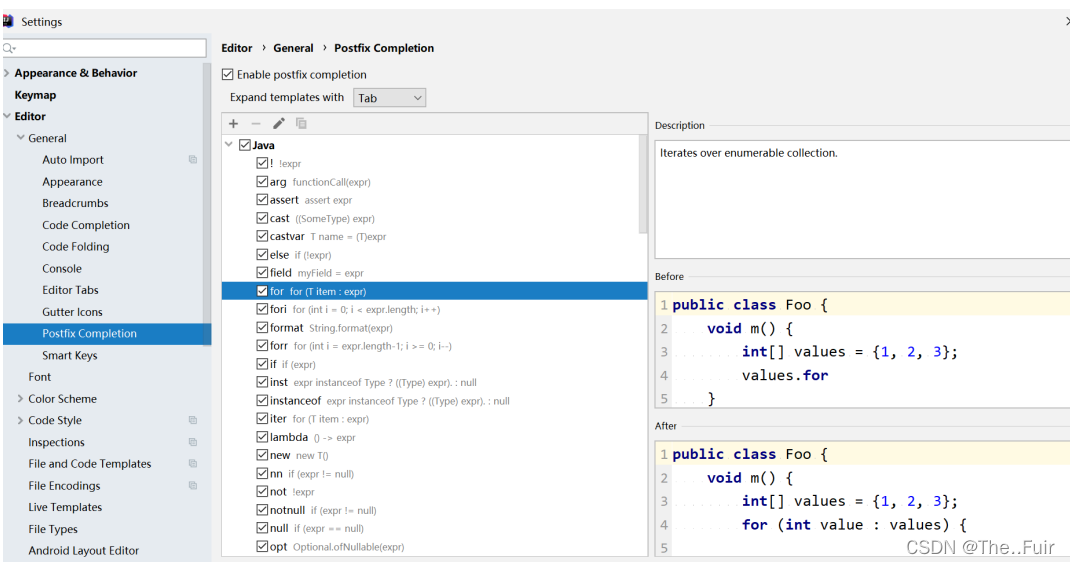Screen dimensions: 1070x564
Task: Toggle the 'format' template checkbox
Action: (262, 327)
